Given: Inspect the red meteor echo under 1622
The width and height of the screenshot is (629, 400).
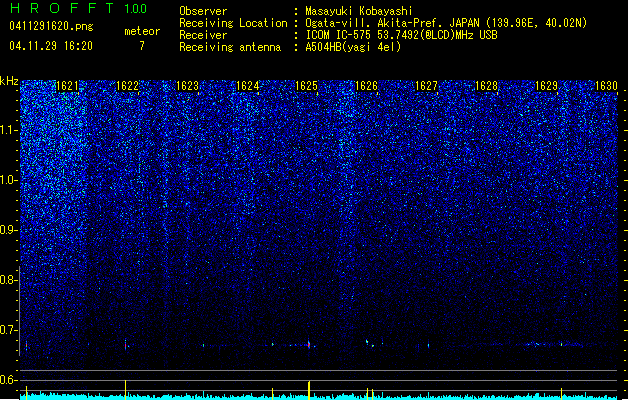Looking at the screenshot, I should click(x=126, y=344).
